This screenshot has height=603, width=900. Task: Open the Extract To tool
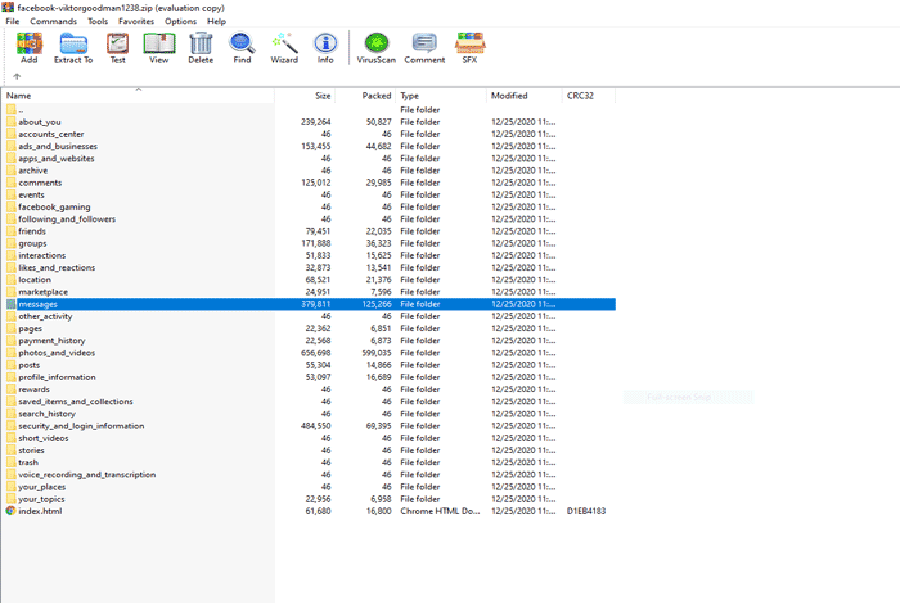[x=73, y=44]
